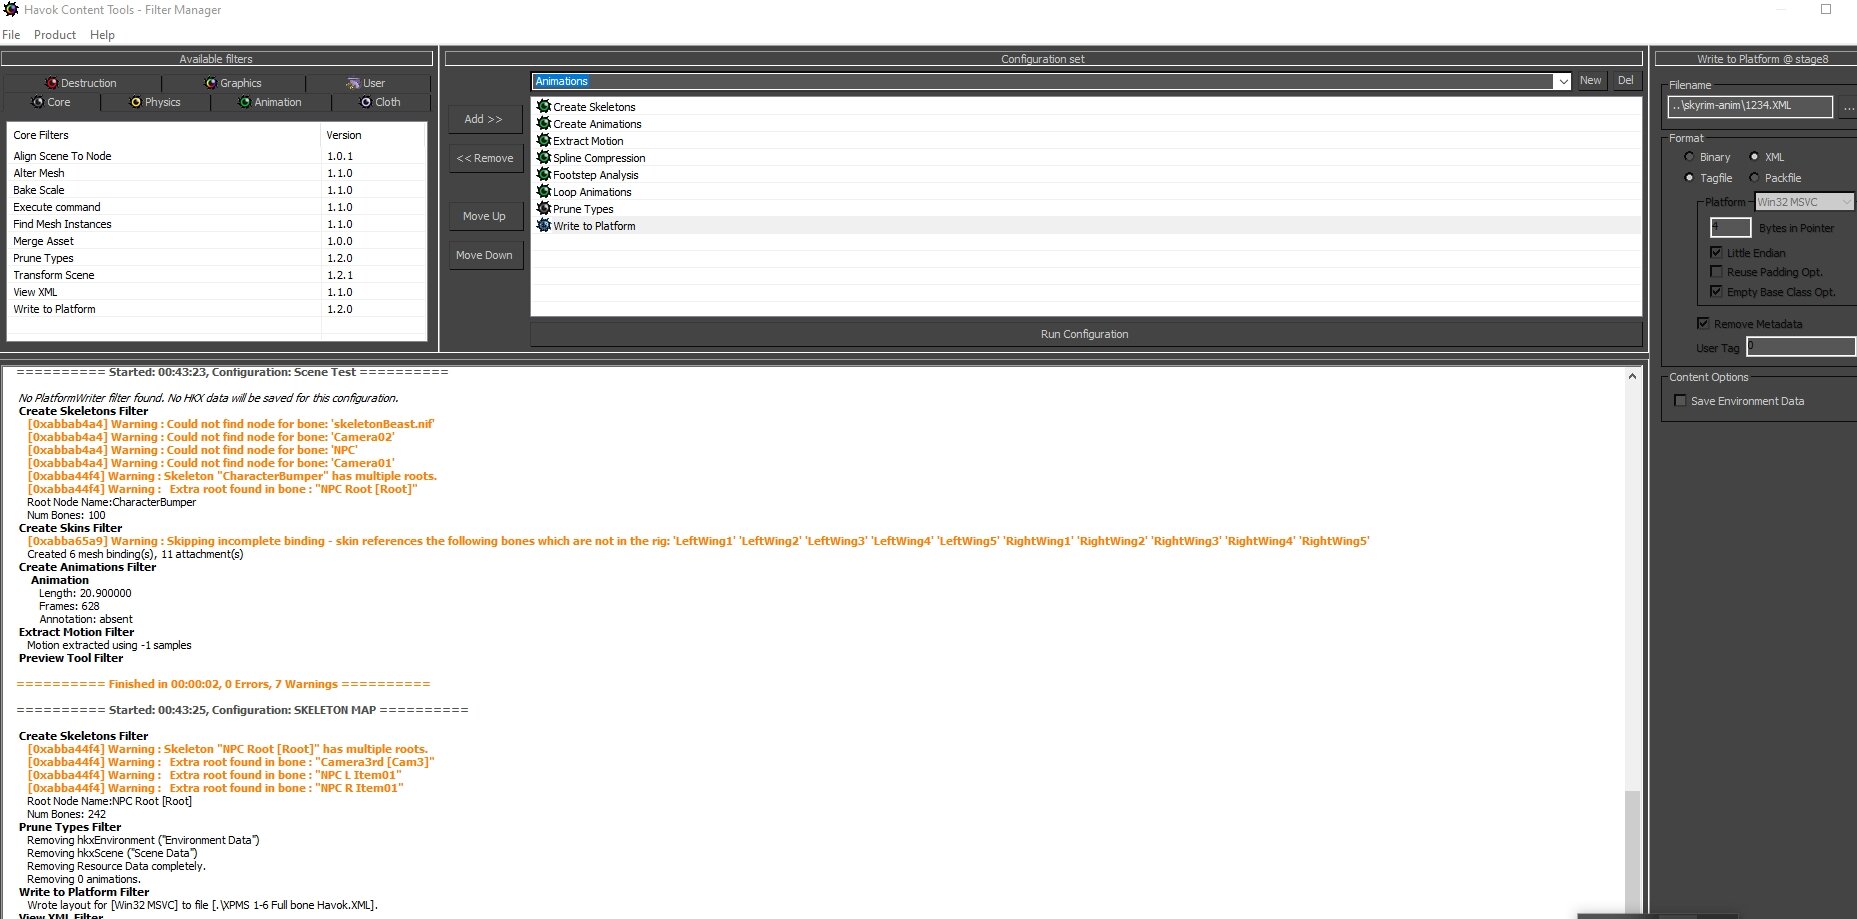1857x919 pixels.
Task: Click the log panel scroll up arrow
Action: pyautogui.click(x=1632, y=377)
